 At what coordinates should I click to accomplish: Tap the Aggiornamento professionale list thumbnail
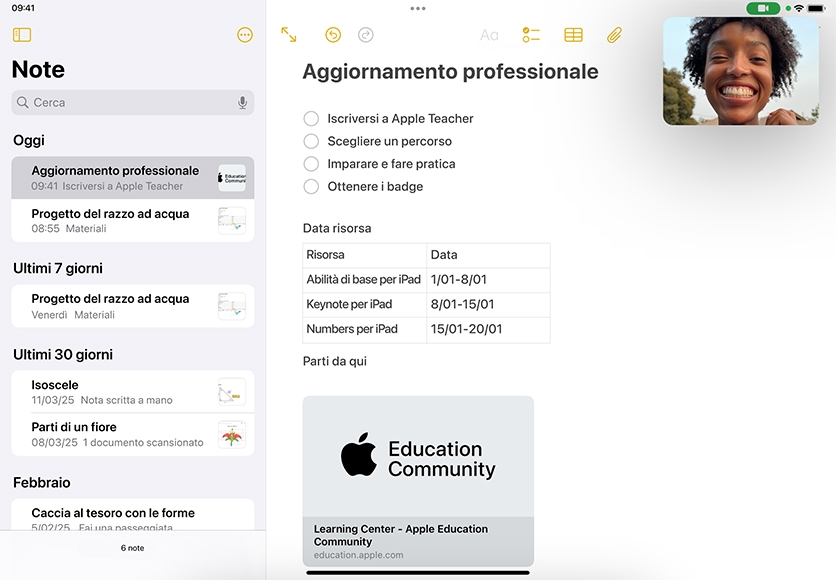(x=232, y=178)
